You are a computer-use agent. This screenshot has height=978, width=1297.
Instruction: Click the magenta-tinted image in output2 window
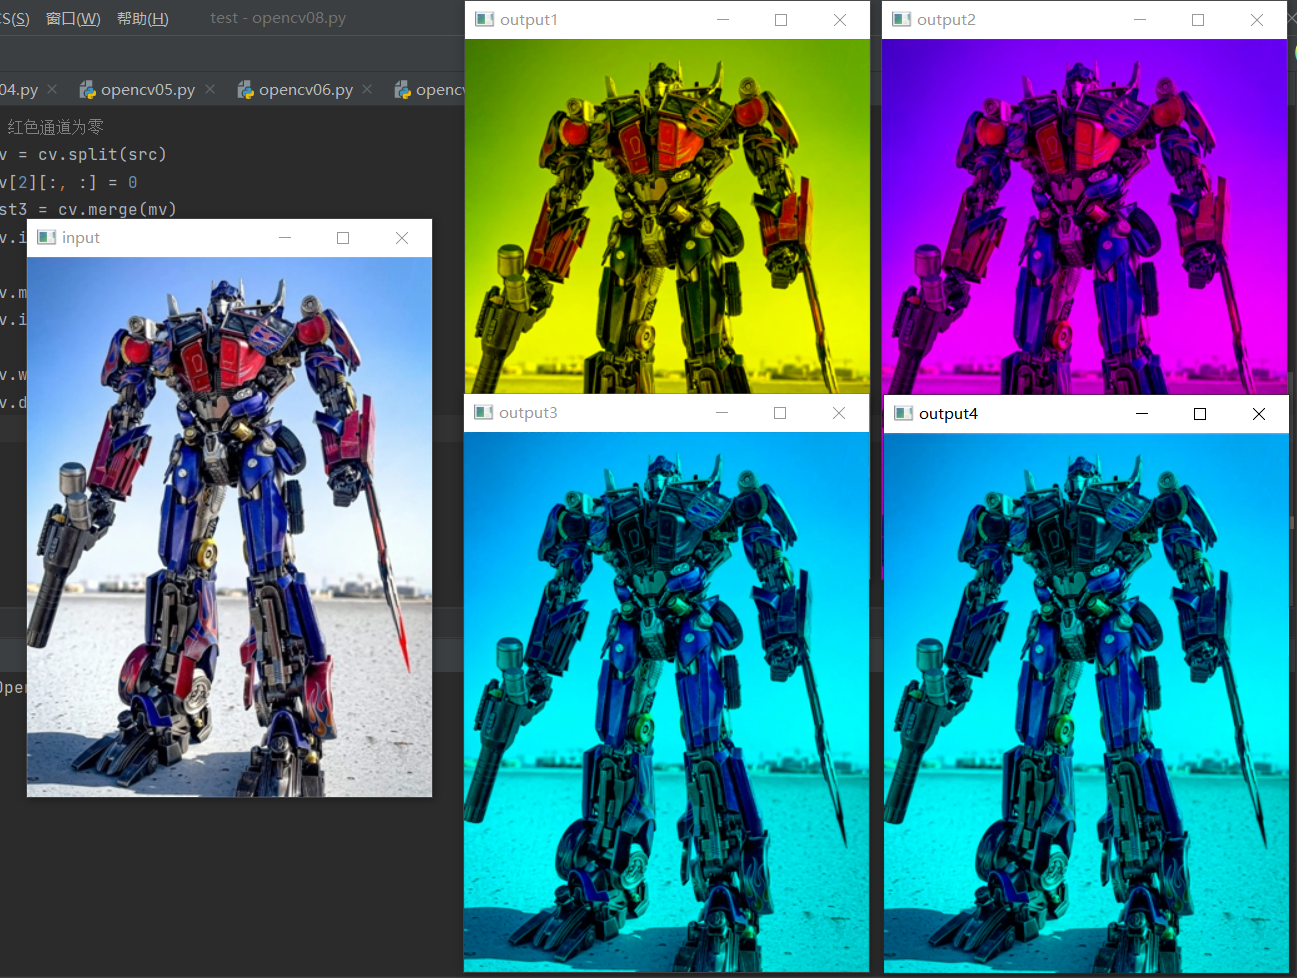tap(1084, 216)
